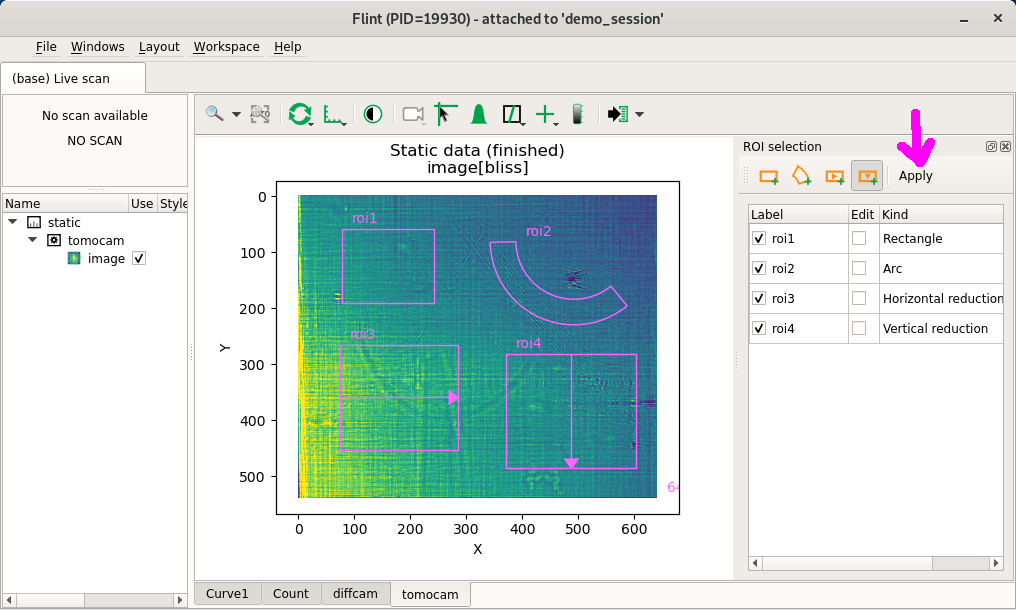
Task: Click the Name column header
Action: click(65, 204)
